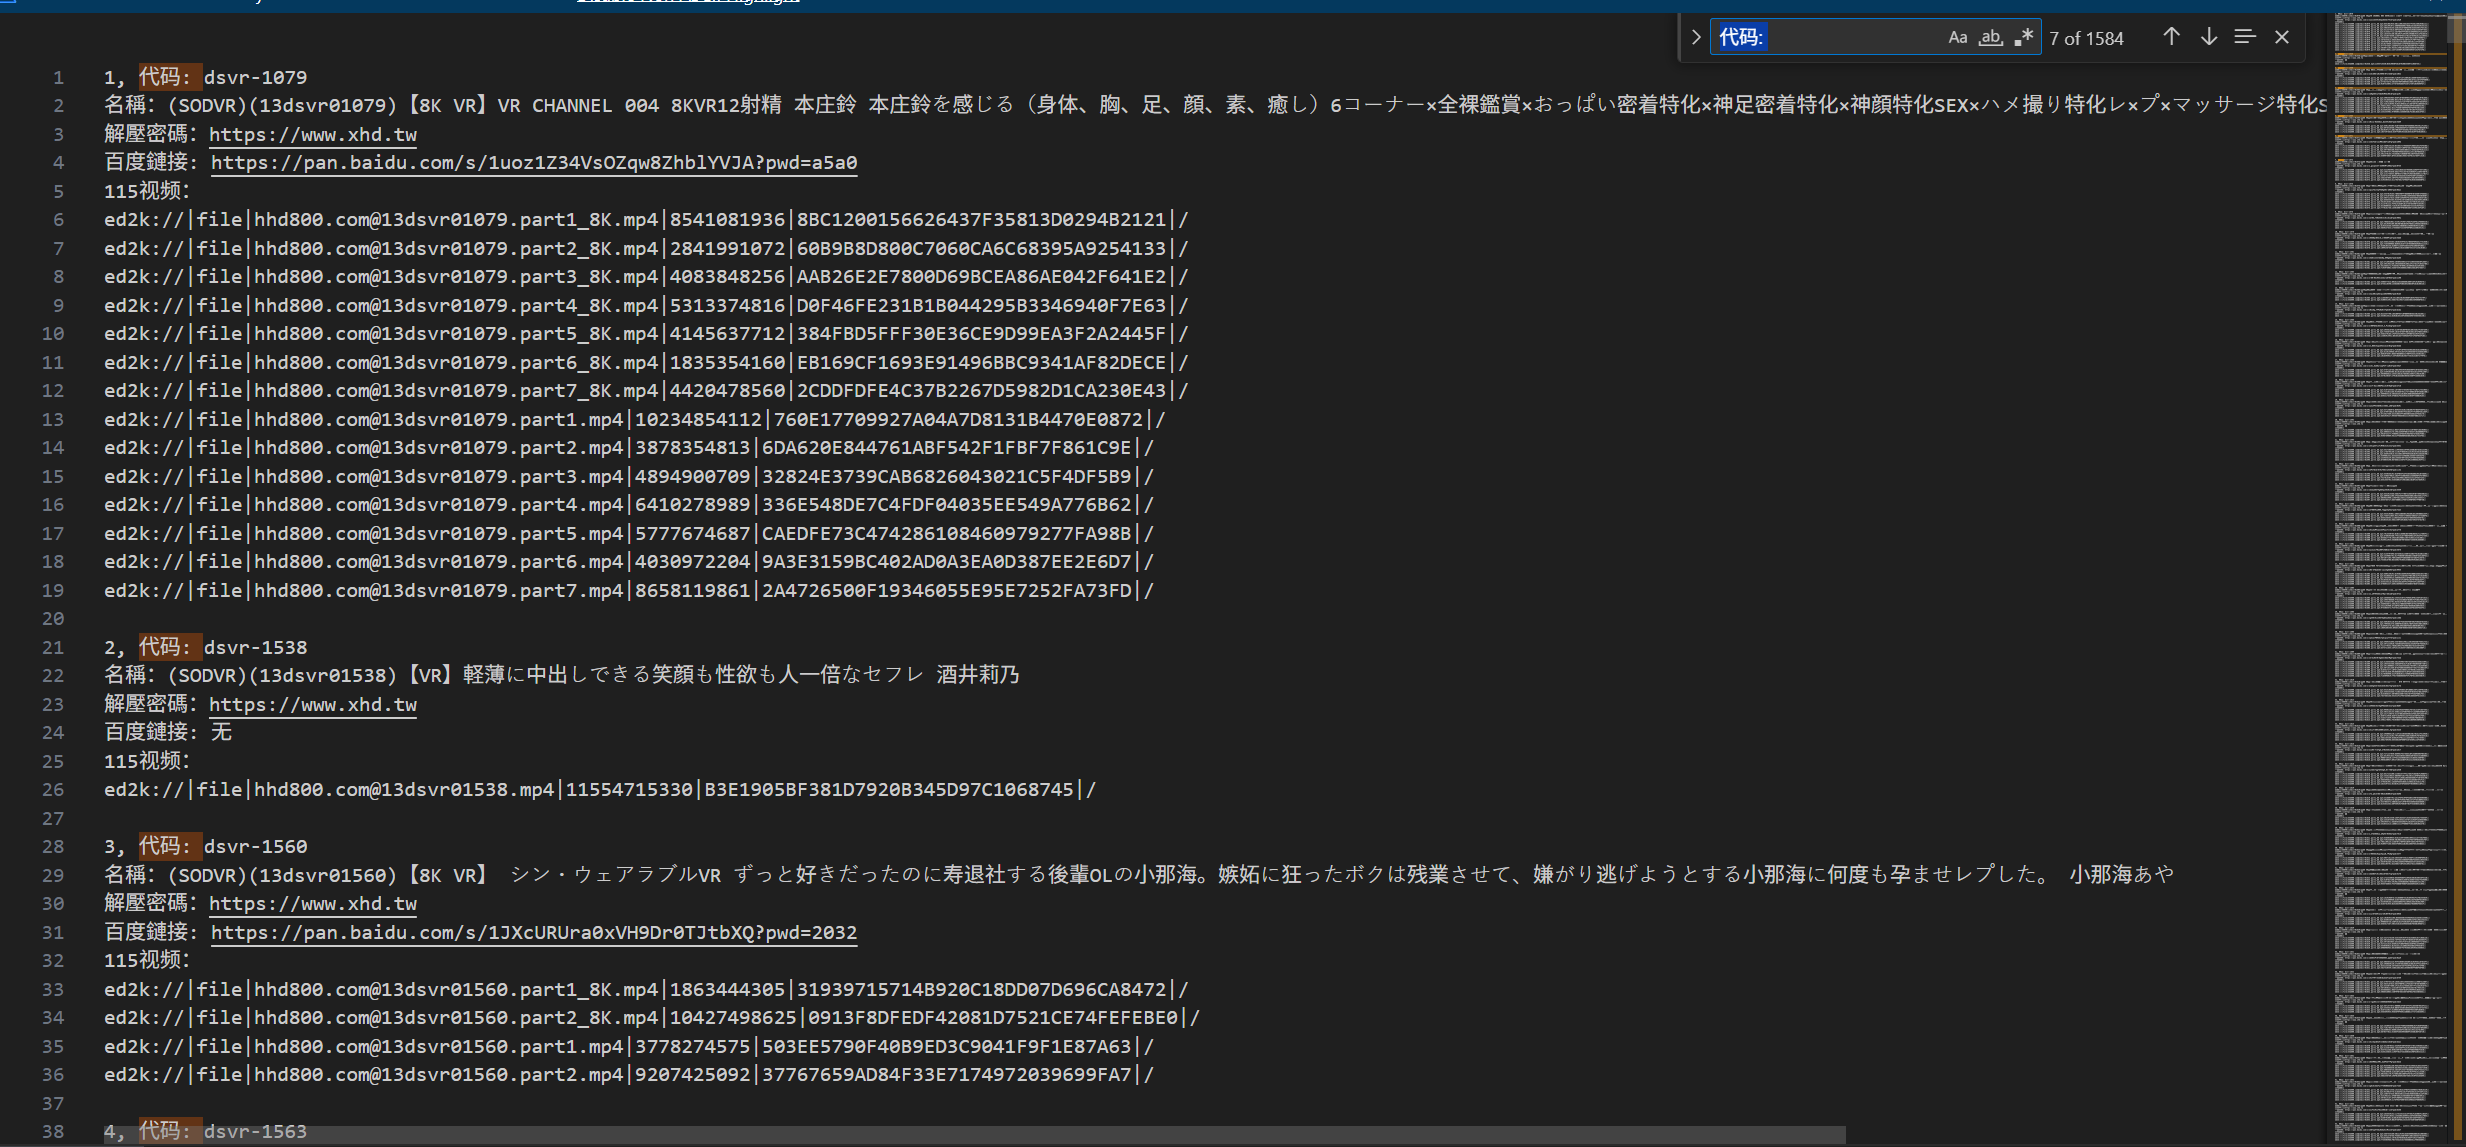
Task: Toggle Match Case in find widget
Action: (1957, 38)
